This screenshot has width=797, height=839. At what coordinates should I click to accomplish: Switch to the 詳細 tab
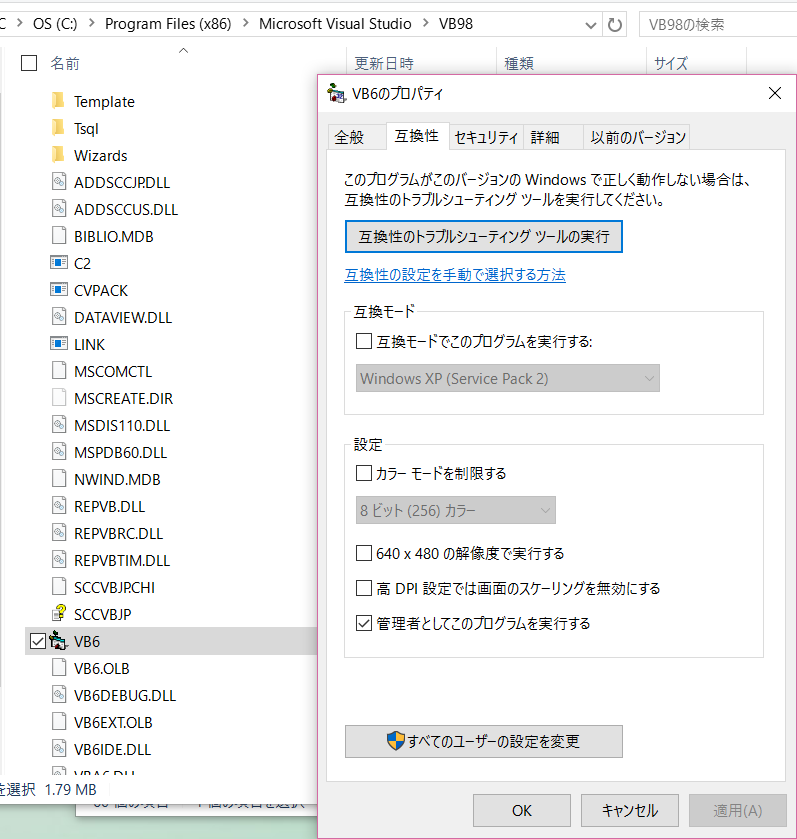pyautogui.click(x=553, y=138)
